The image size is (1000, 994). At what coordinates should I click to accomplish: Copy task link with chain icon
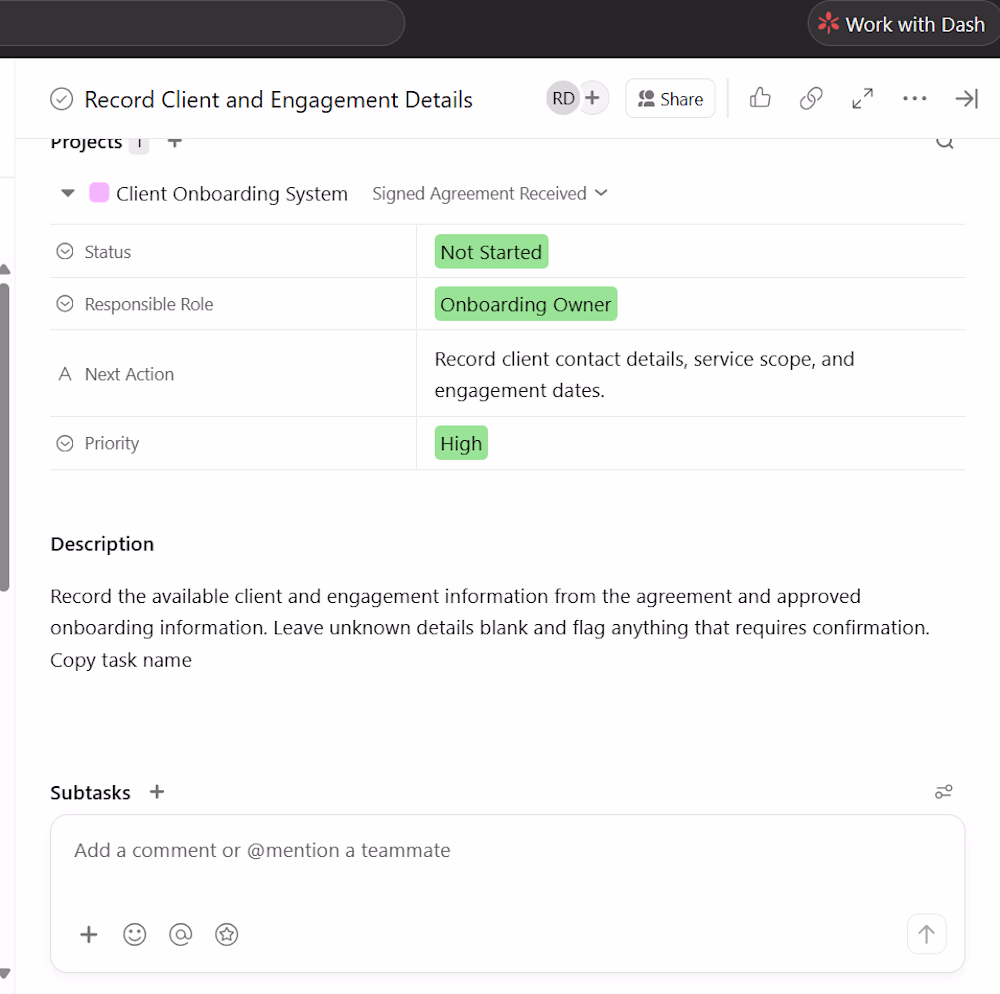coord(811,98)
